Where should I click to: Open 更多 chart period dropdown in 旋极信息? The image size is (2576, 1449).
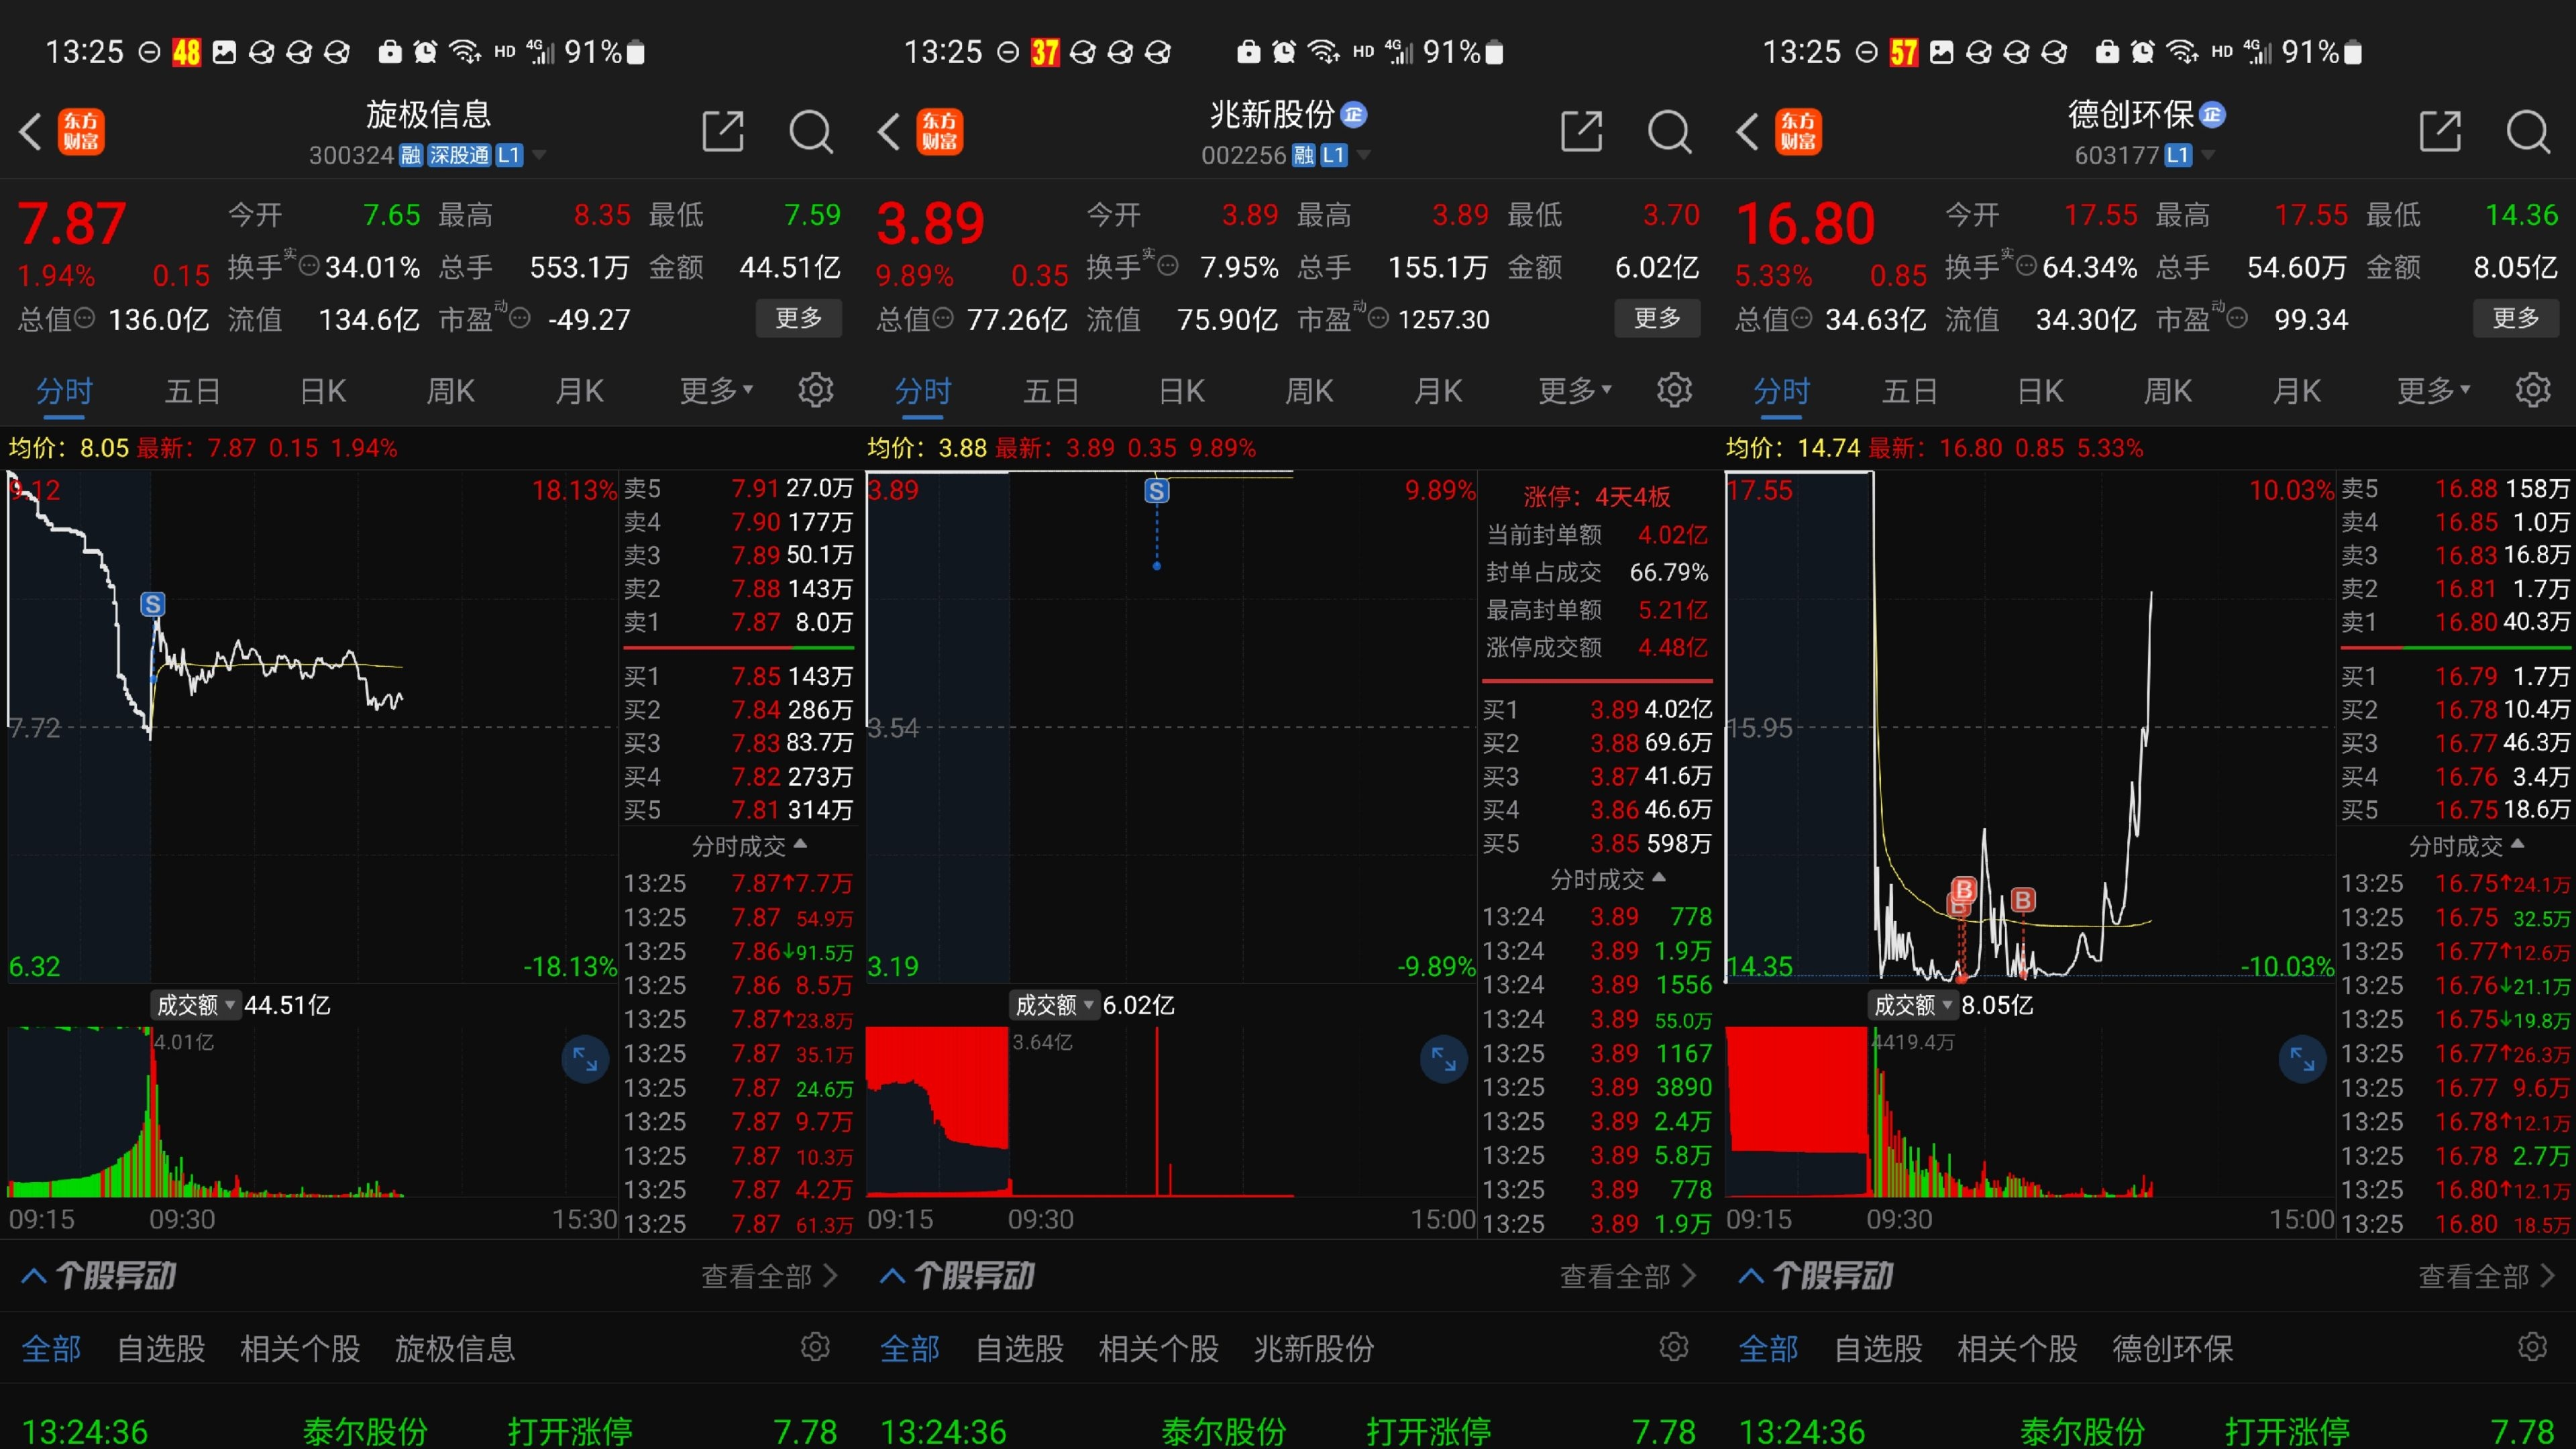point(716,390)
